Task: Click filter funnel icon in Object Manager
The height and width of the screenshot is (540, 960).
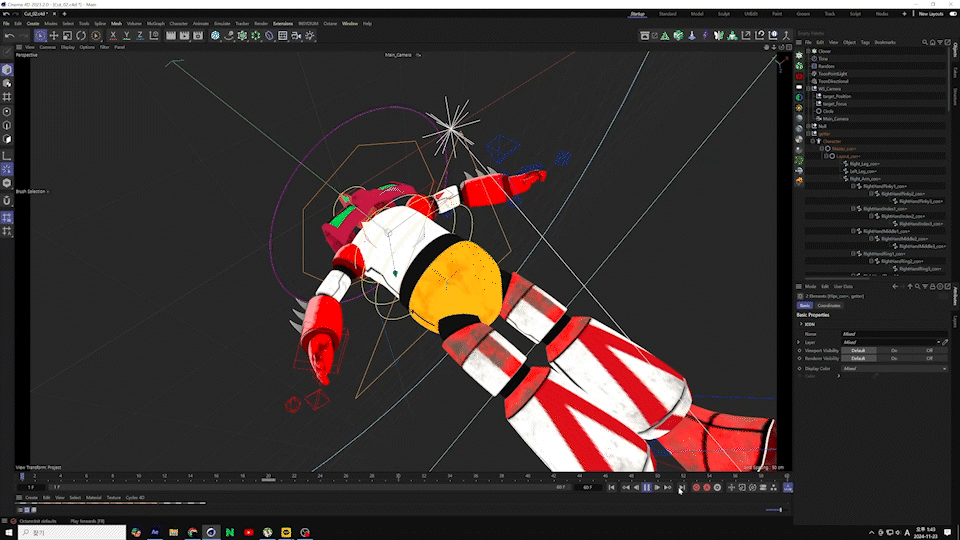Action: 940,42
